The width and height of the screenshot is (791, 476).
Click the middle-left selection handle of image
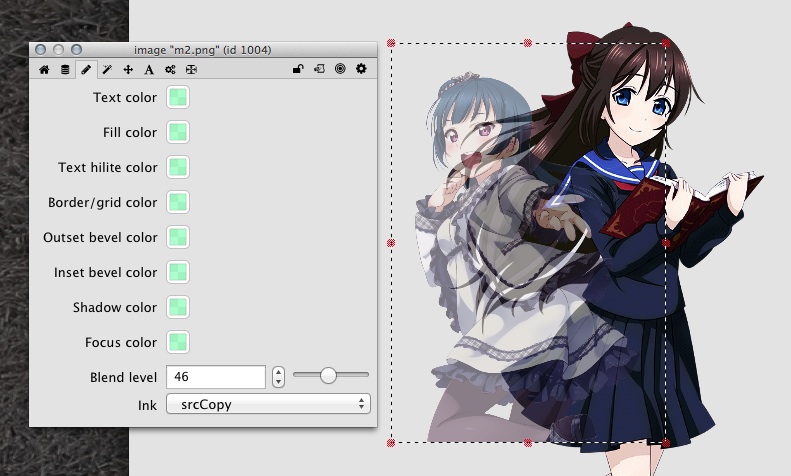391,243
